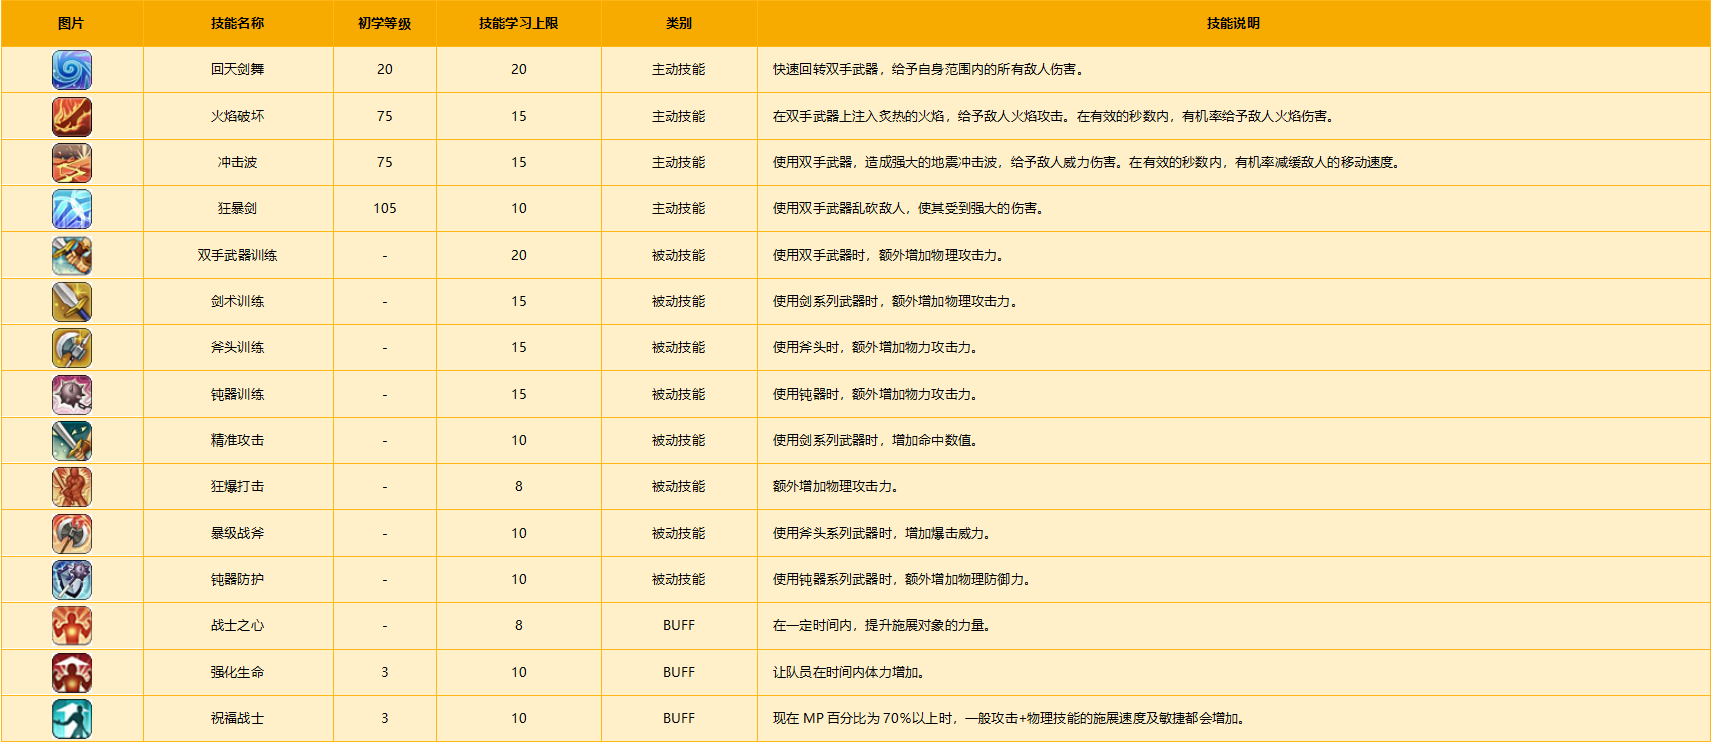Click the 祝福战士 teal buff icon

point(72,719)
